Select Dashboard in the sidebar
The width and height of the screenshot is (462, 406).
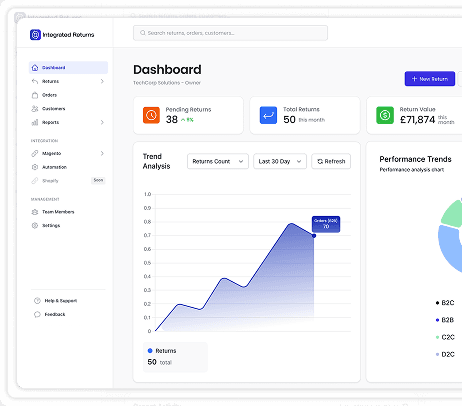coord(68,68)
